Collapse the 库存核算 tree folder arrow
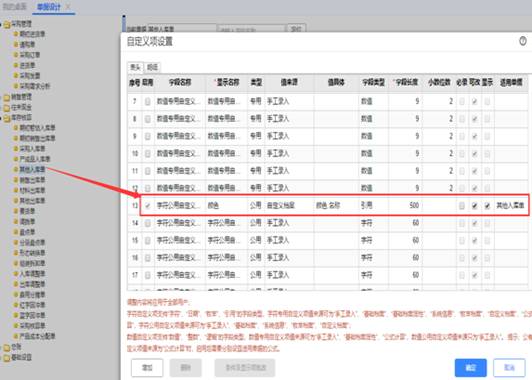 tap(1, 118)
